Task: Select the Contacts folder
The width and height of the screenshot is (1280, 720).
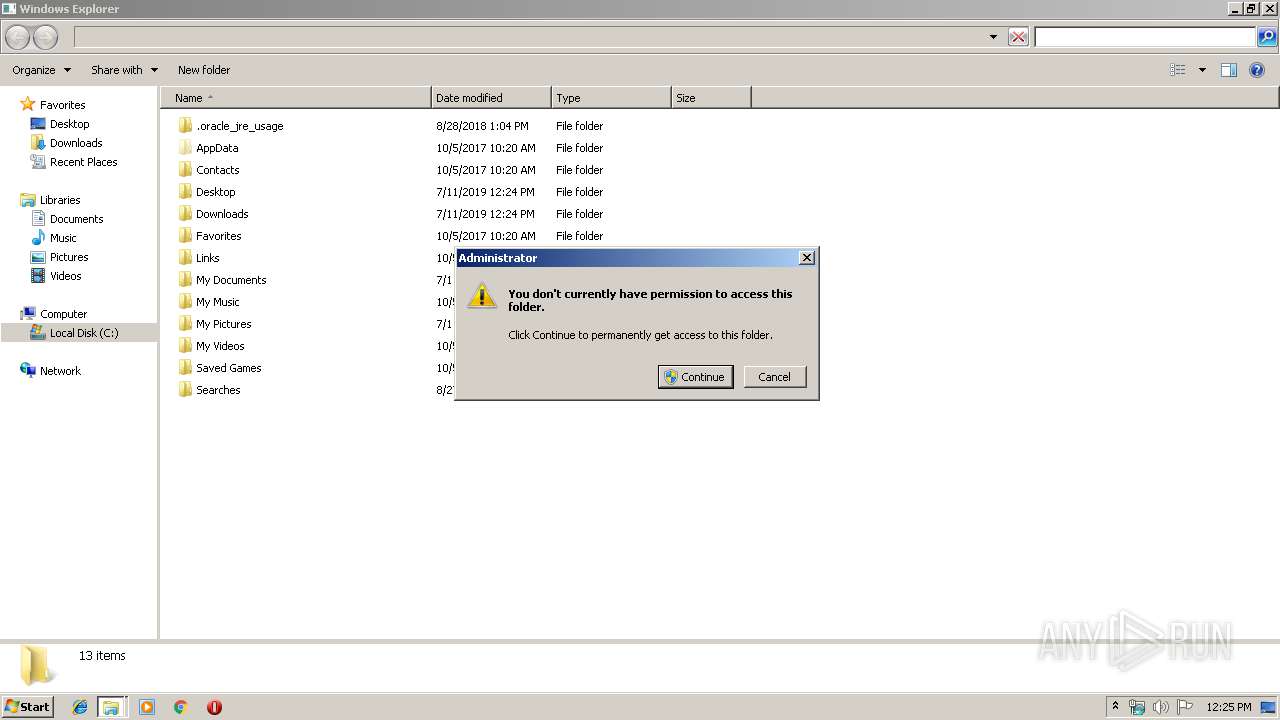Action: pos(217,170)
